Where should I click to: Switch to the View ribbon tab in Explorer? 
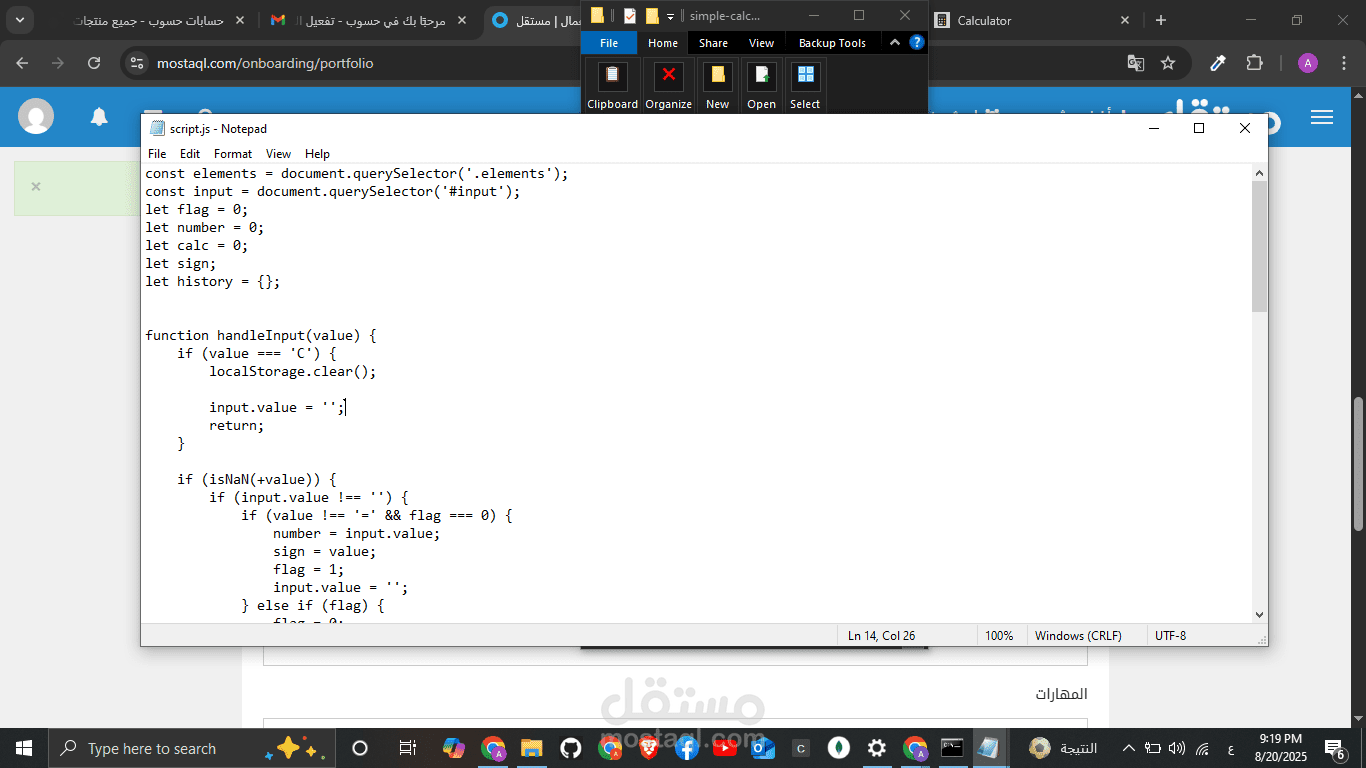pyautogui.click(x=761, y=43)
